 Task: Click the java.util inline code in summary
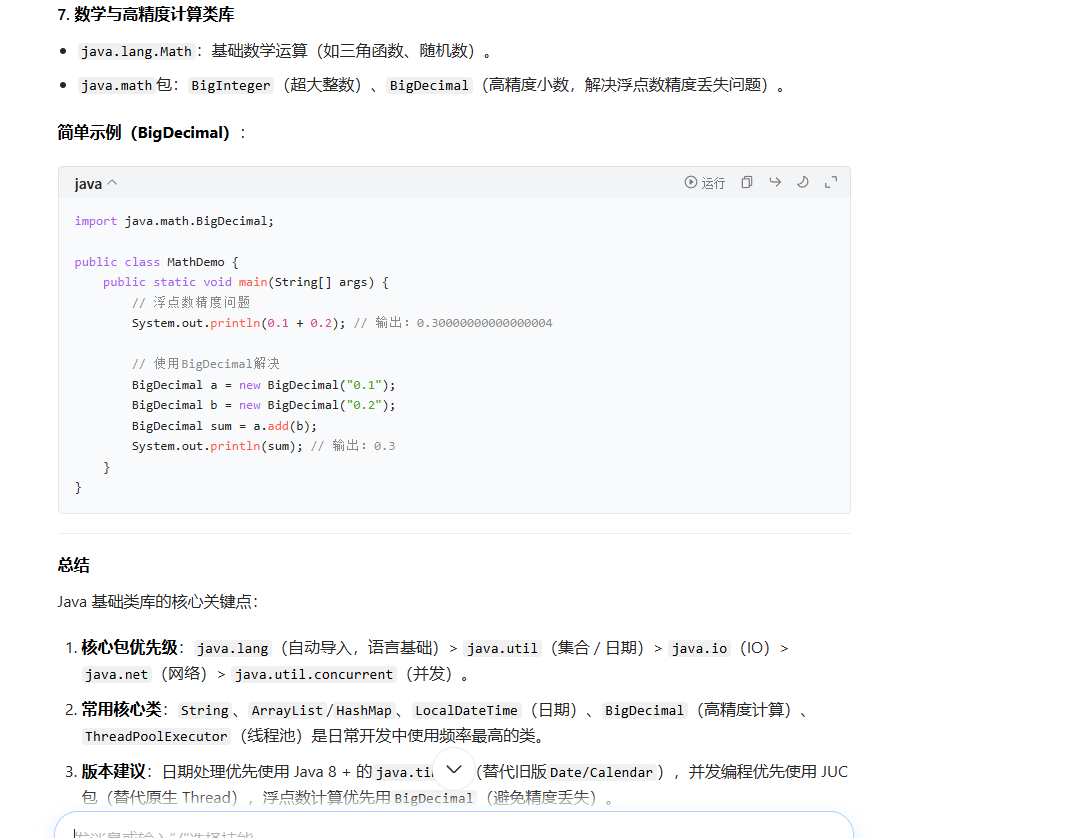(x=502, y=648)
